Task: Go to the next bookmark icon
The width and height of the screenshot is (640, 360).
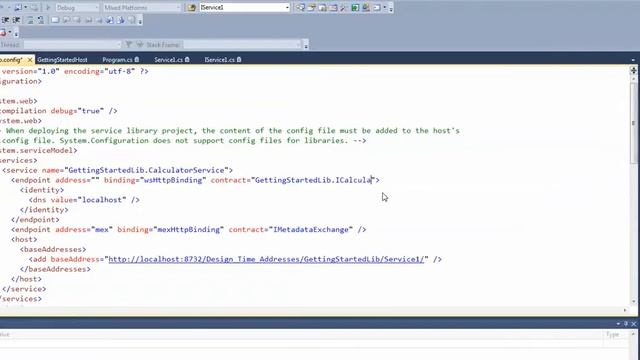Action: point(77,20)
